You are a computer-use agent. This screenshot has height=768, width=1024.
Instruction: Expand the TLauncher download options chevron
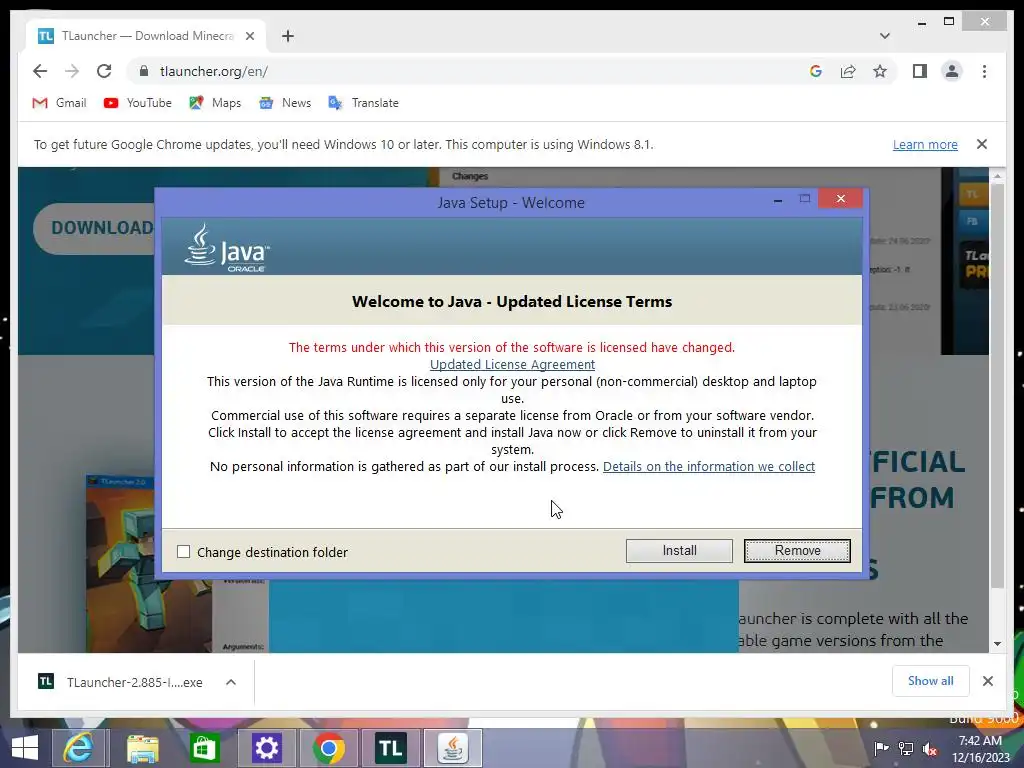(x=231, y=682)
